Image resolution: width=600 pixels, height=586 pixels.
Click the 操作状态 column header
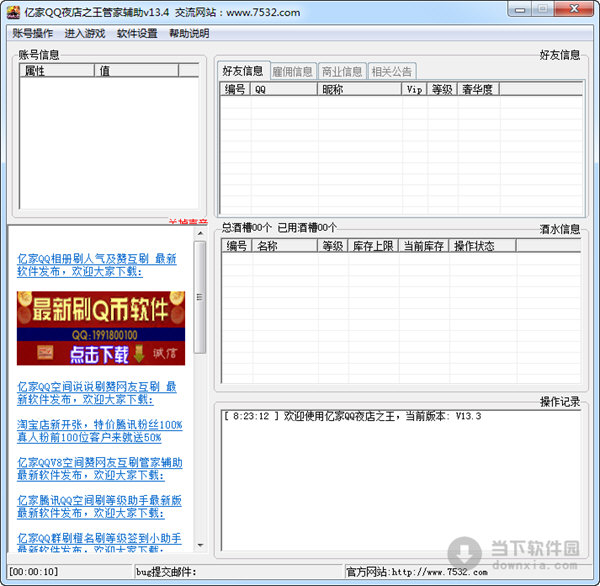point(483,246)
